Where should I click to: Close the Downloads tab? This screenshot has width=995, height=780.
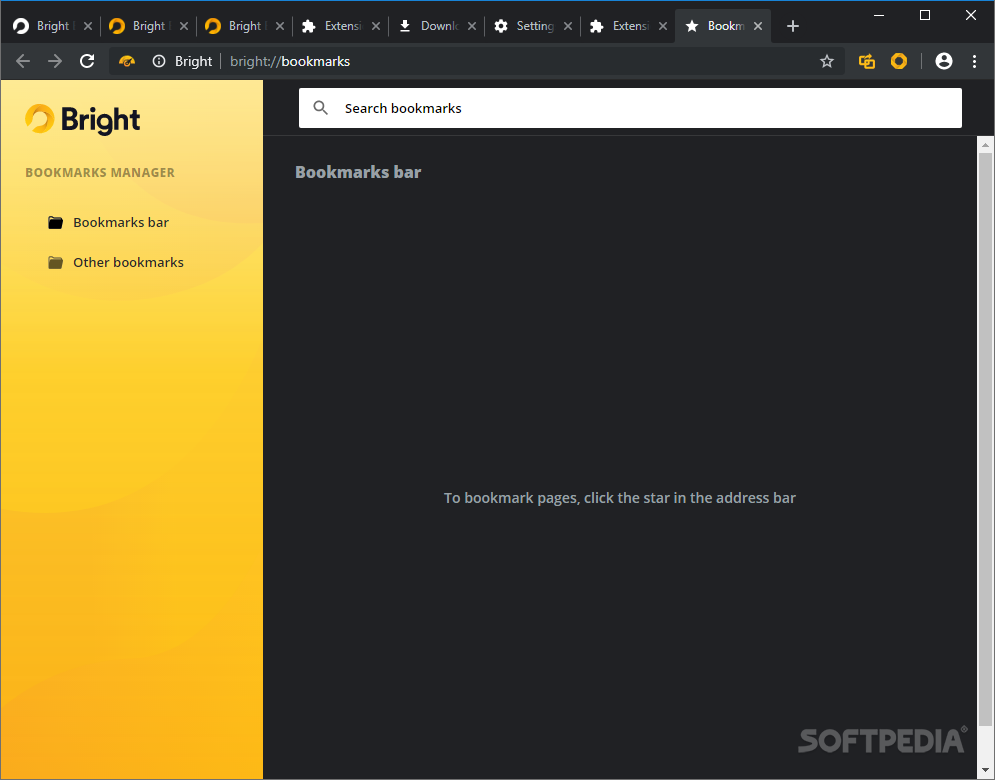pyautogui.click(x=471, y=26)
